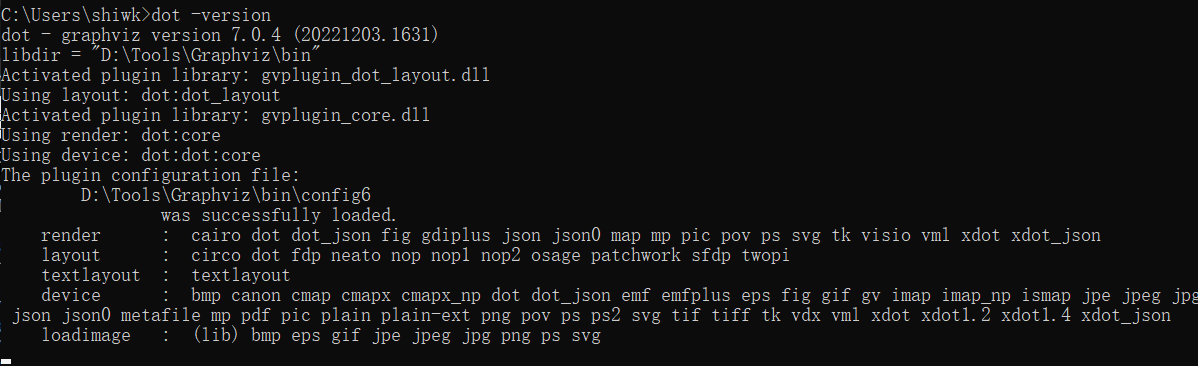Image resolution: width=1198 pixels, height=366 pixels.
Task: Click the 'dot -version' command text
Action: coord(211,15)
